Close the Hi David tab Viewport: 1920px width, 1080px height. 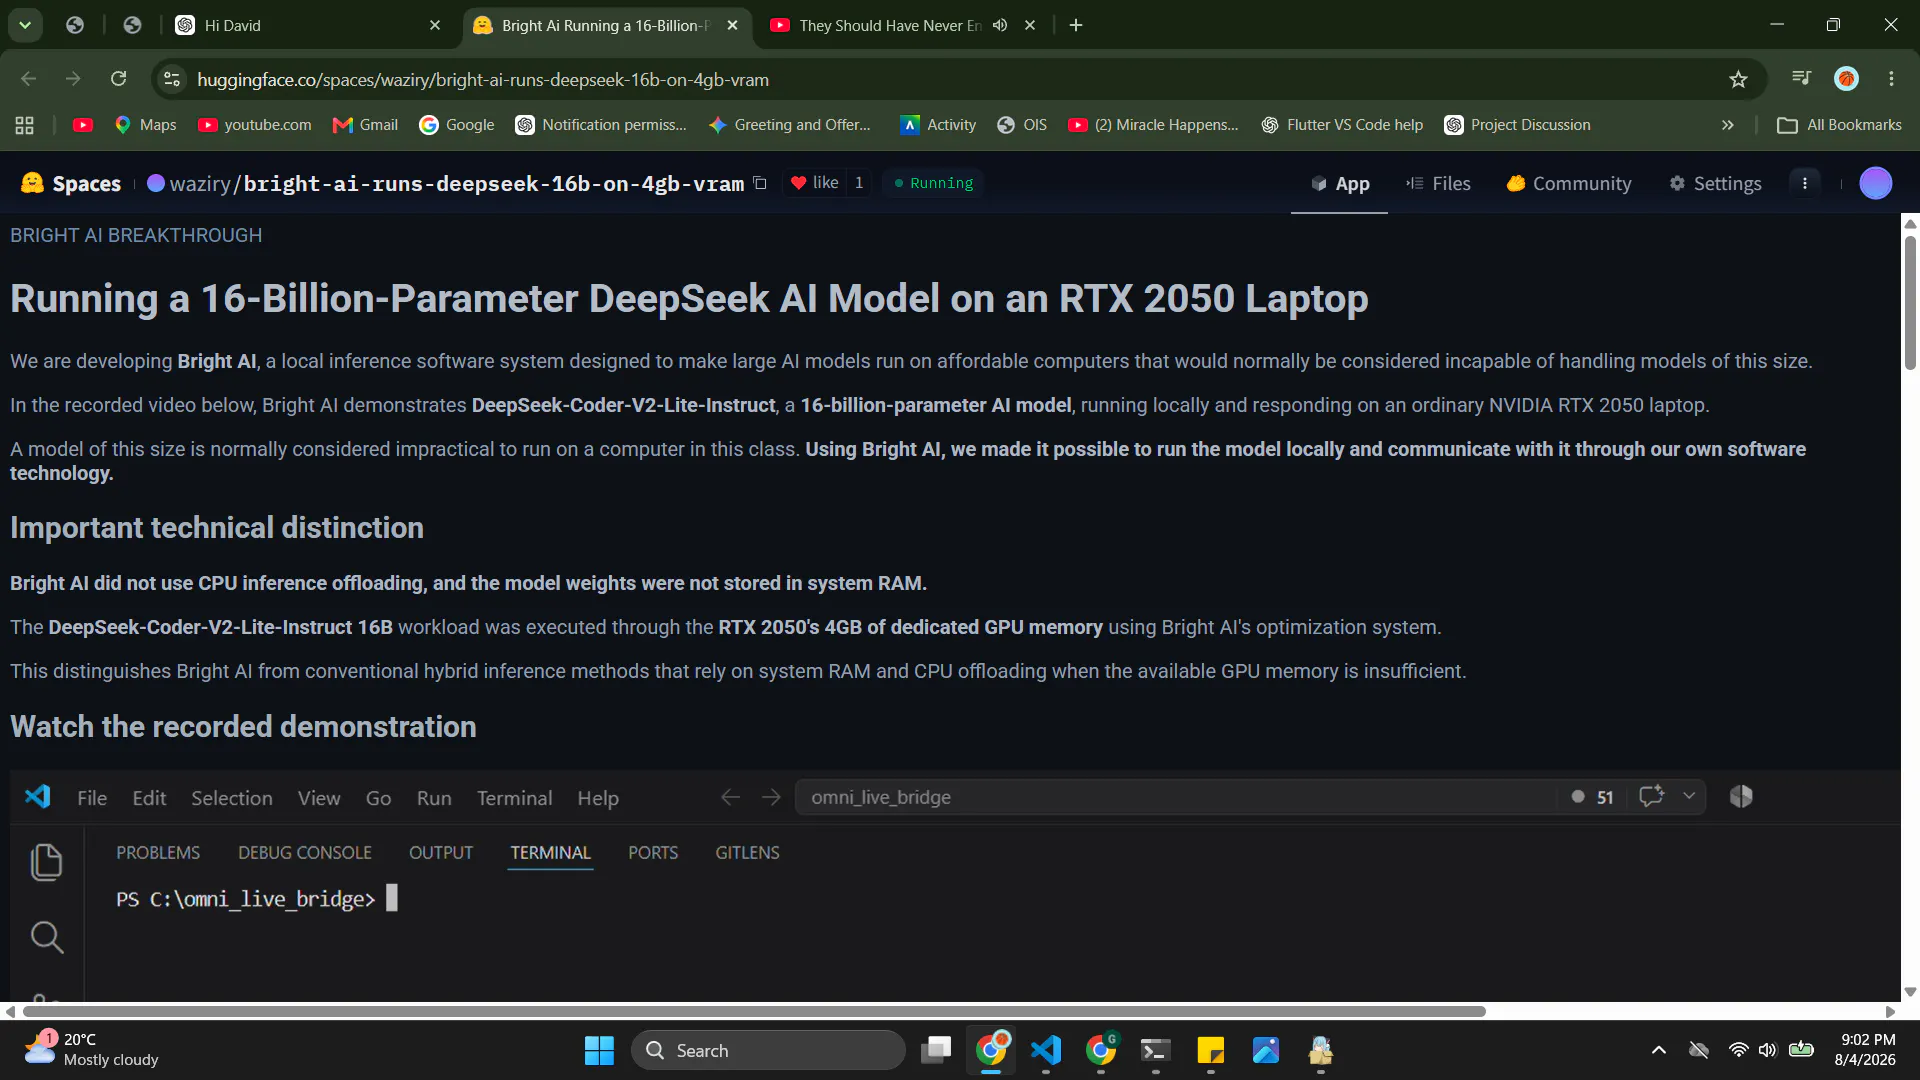point(435,25)
